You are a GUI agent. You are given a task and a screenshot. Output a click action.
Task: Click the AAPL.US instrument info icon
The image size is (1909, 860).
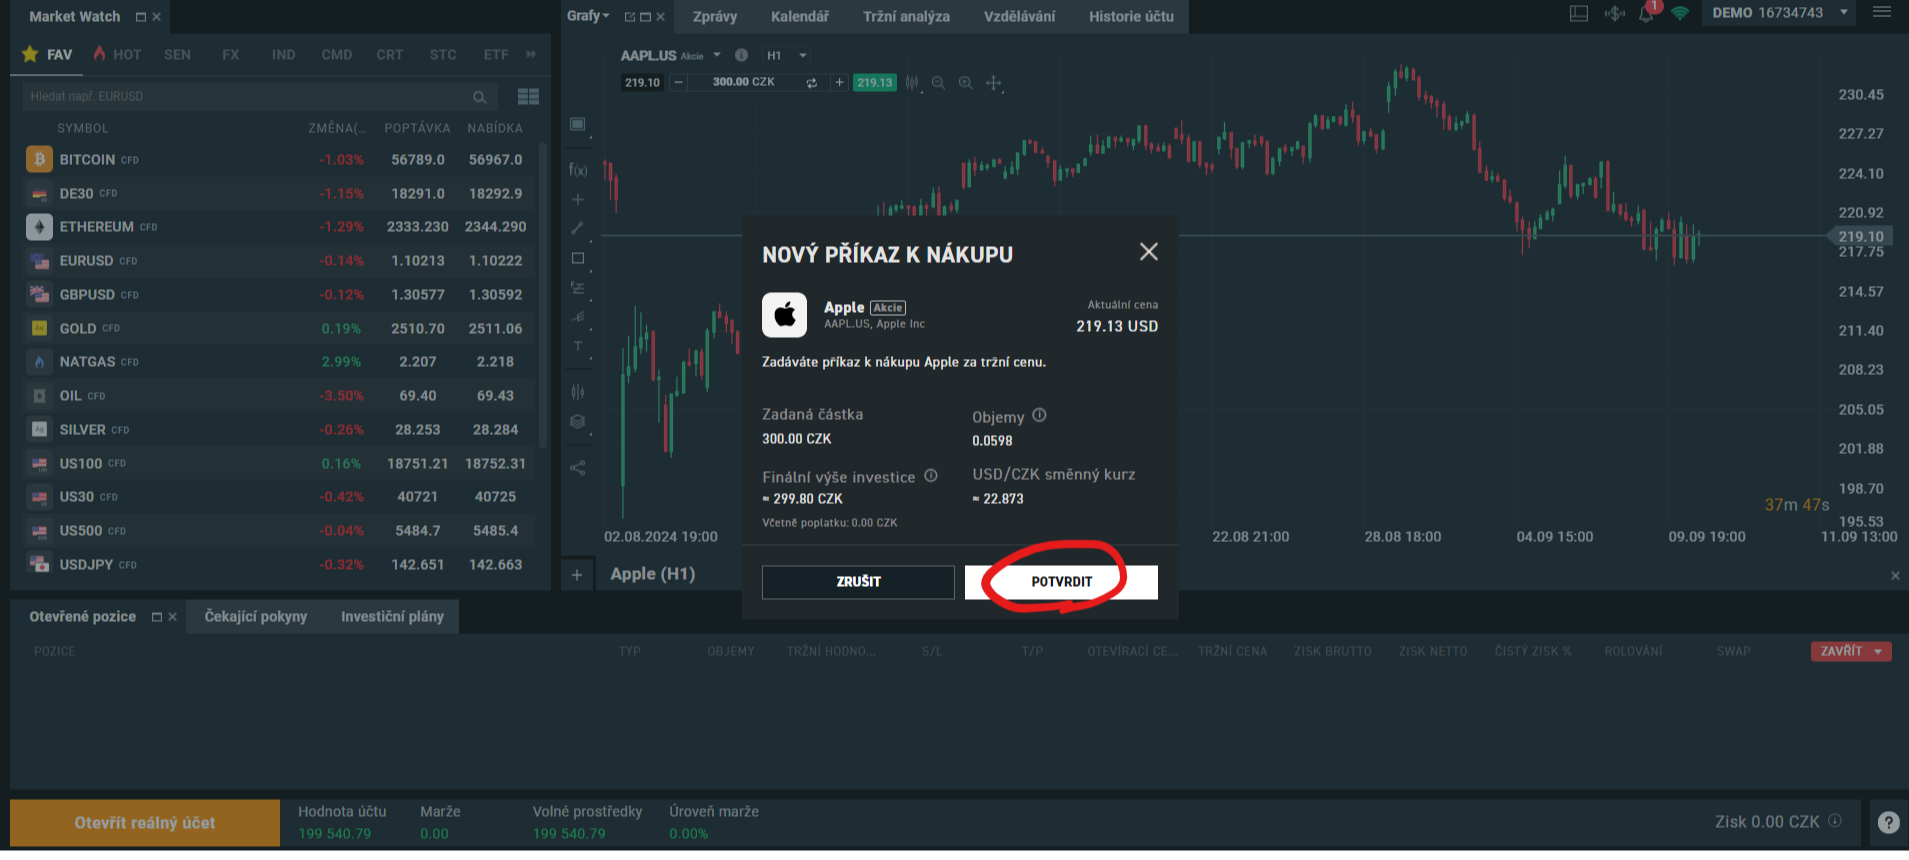741,56
